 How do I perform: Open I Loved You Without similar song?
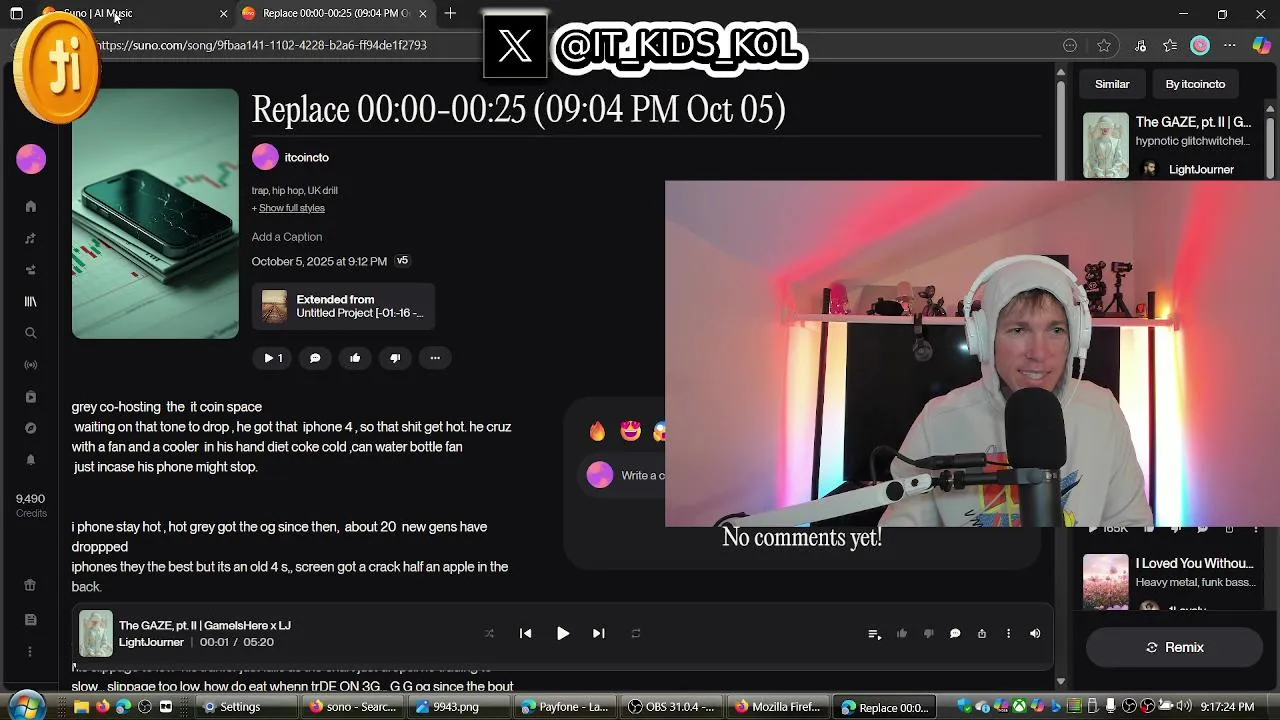(x=1194, y=563)
